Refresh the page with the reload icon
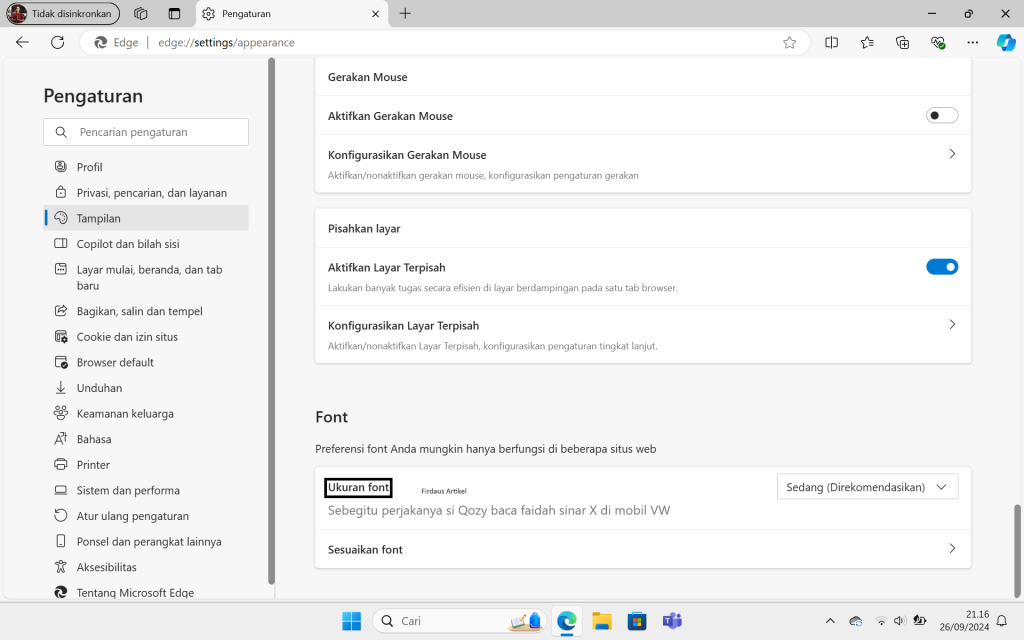Viewport: 1024px width, 640px height. pos(57,42)
